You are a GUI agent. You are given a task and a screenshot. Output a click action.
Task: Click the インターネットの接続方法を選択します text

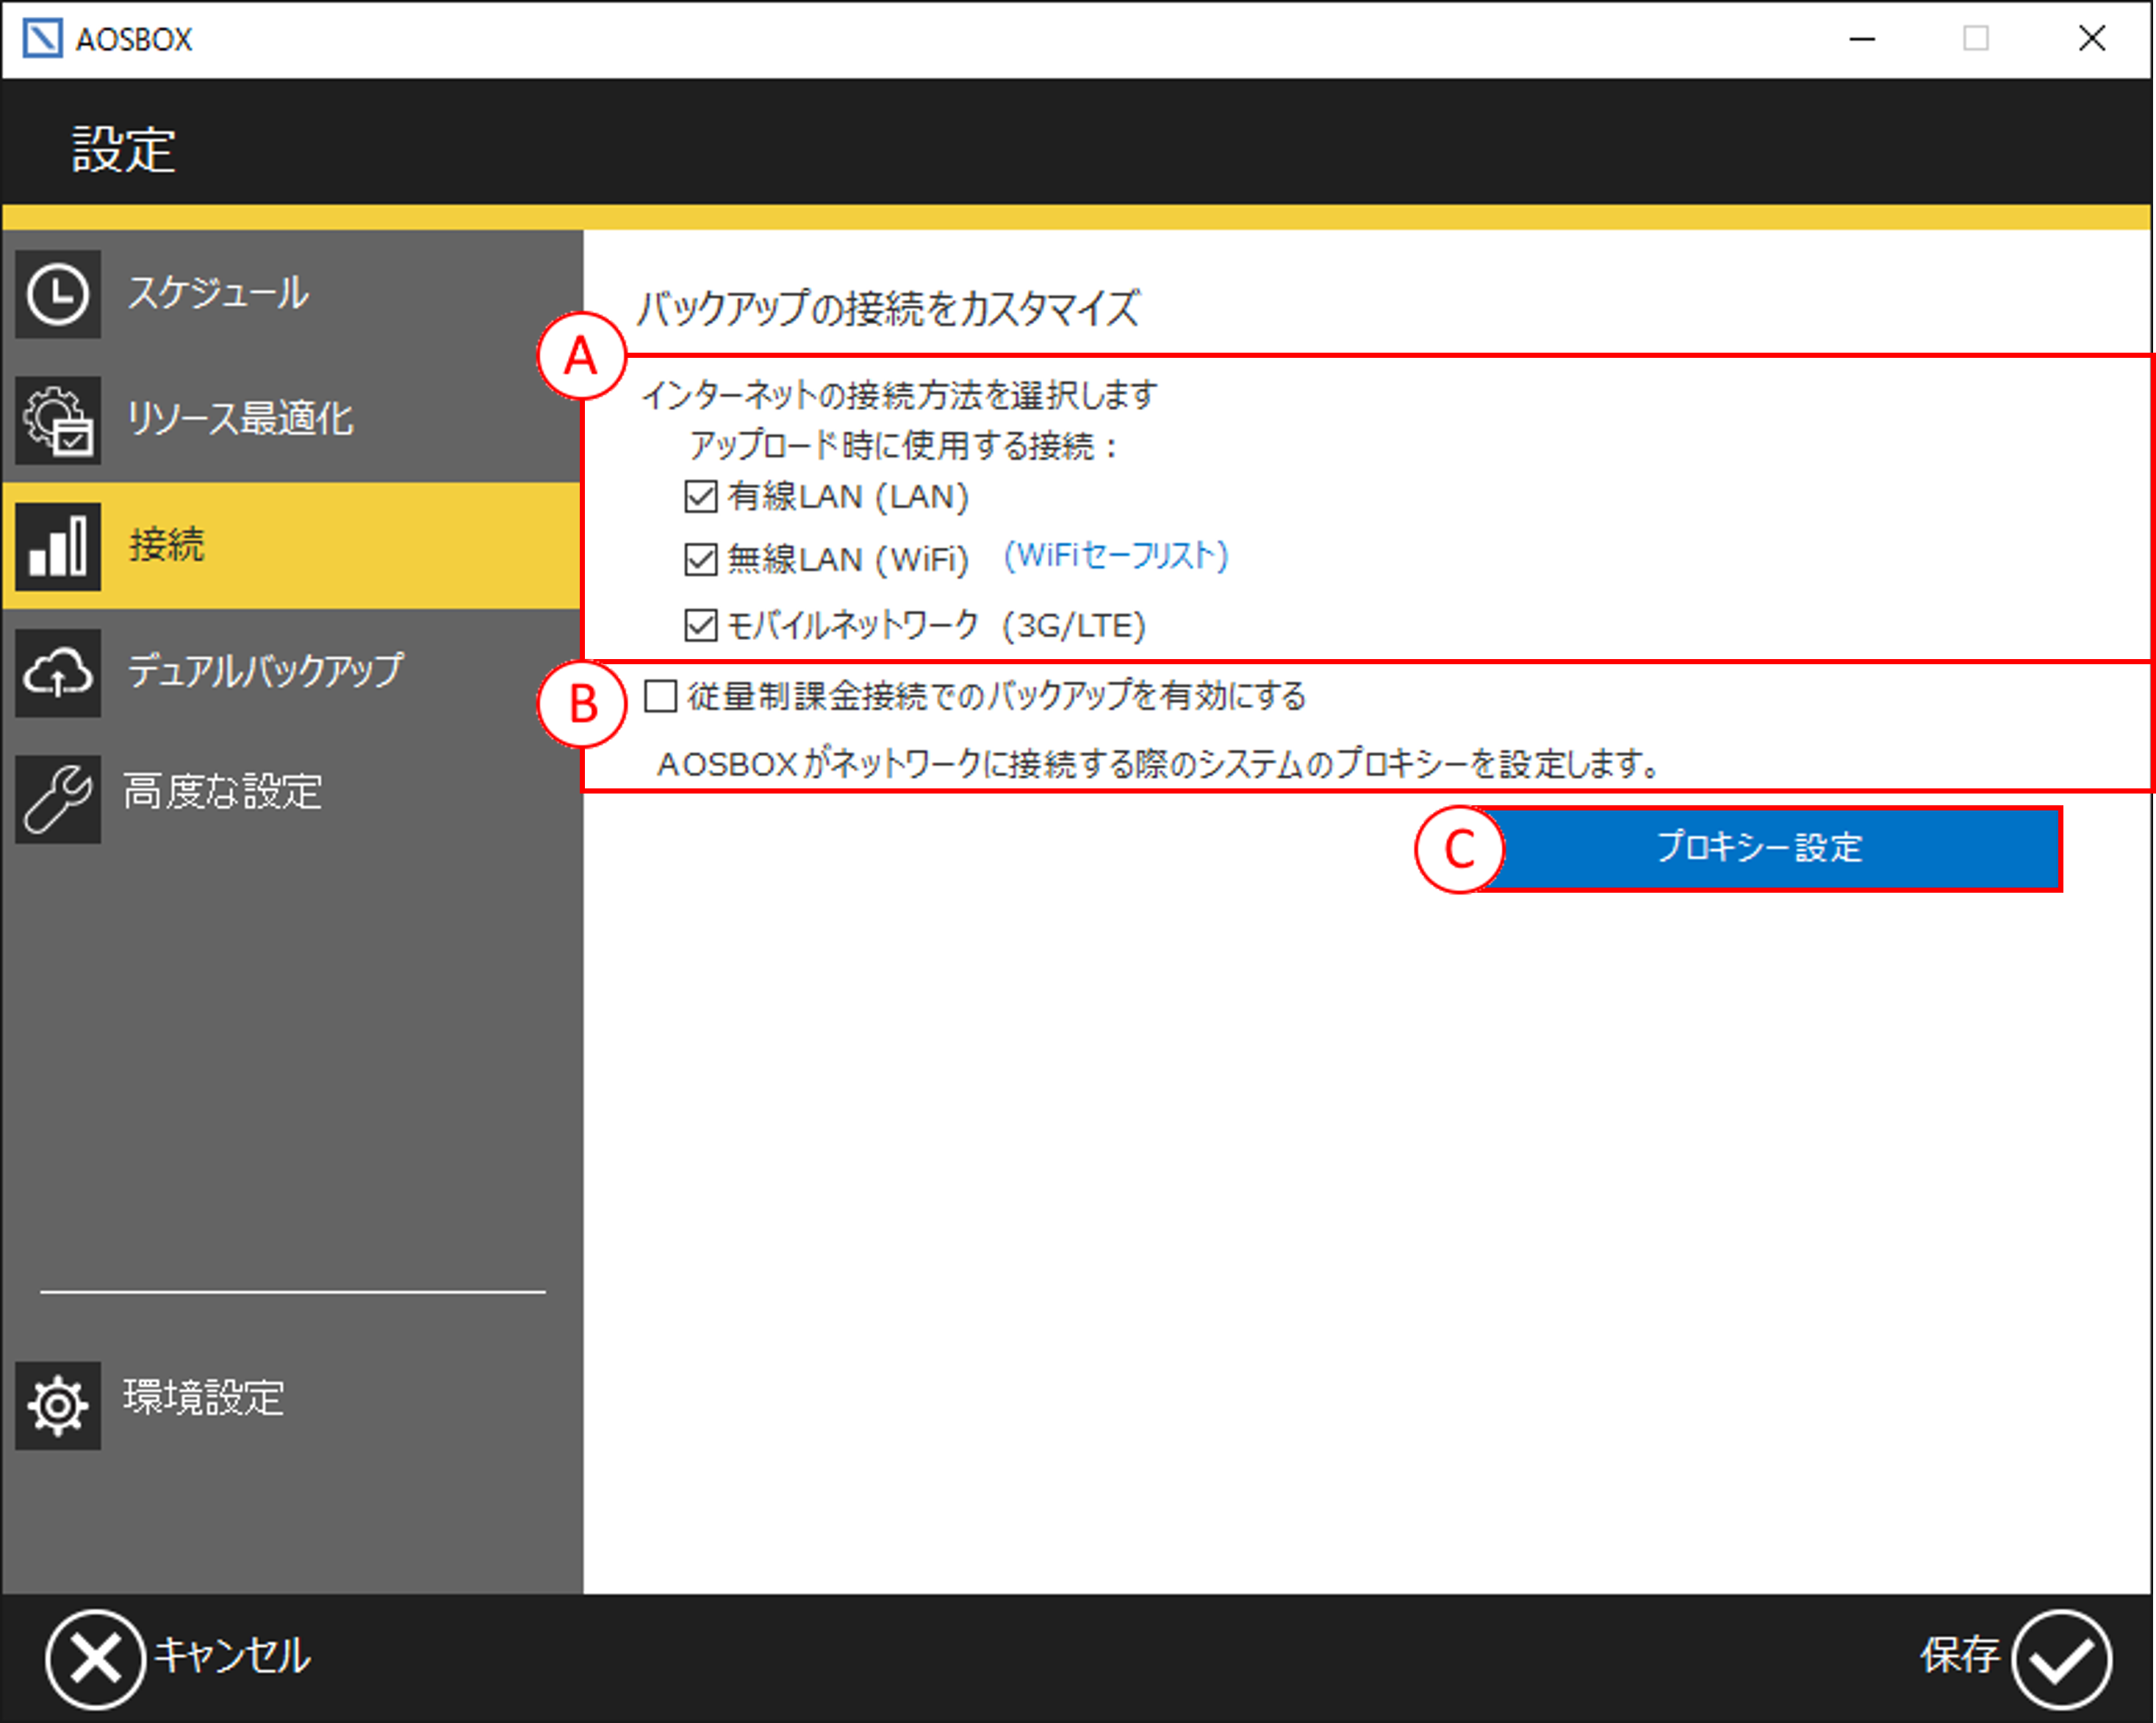pos(899,395)
